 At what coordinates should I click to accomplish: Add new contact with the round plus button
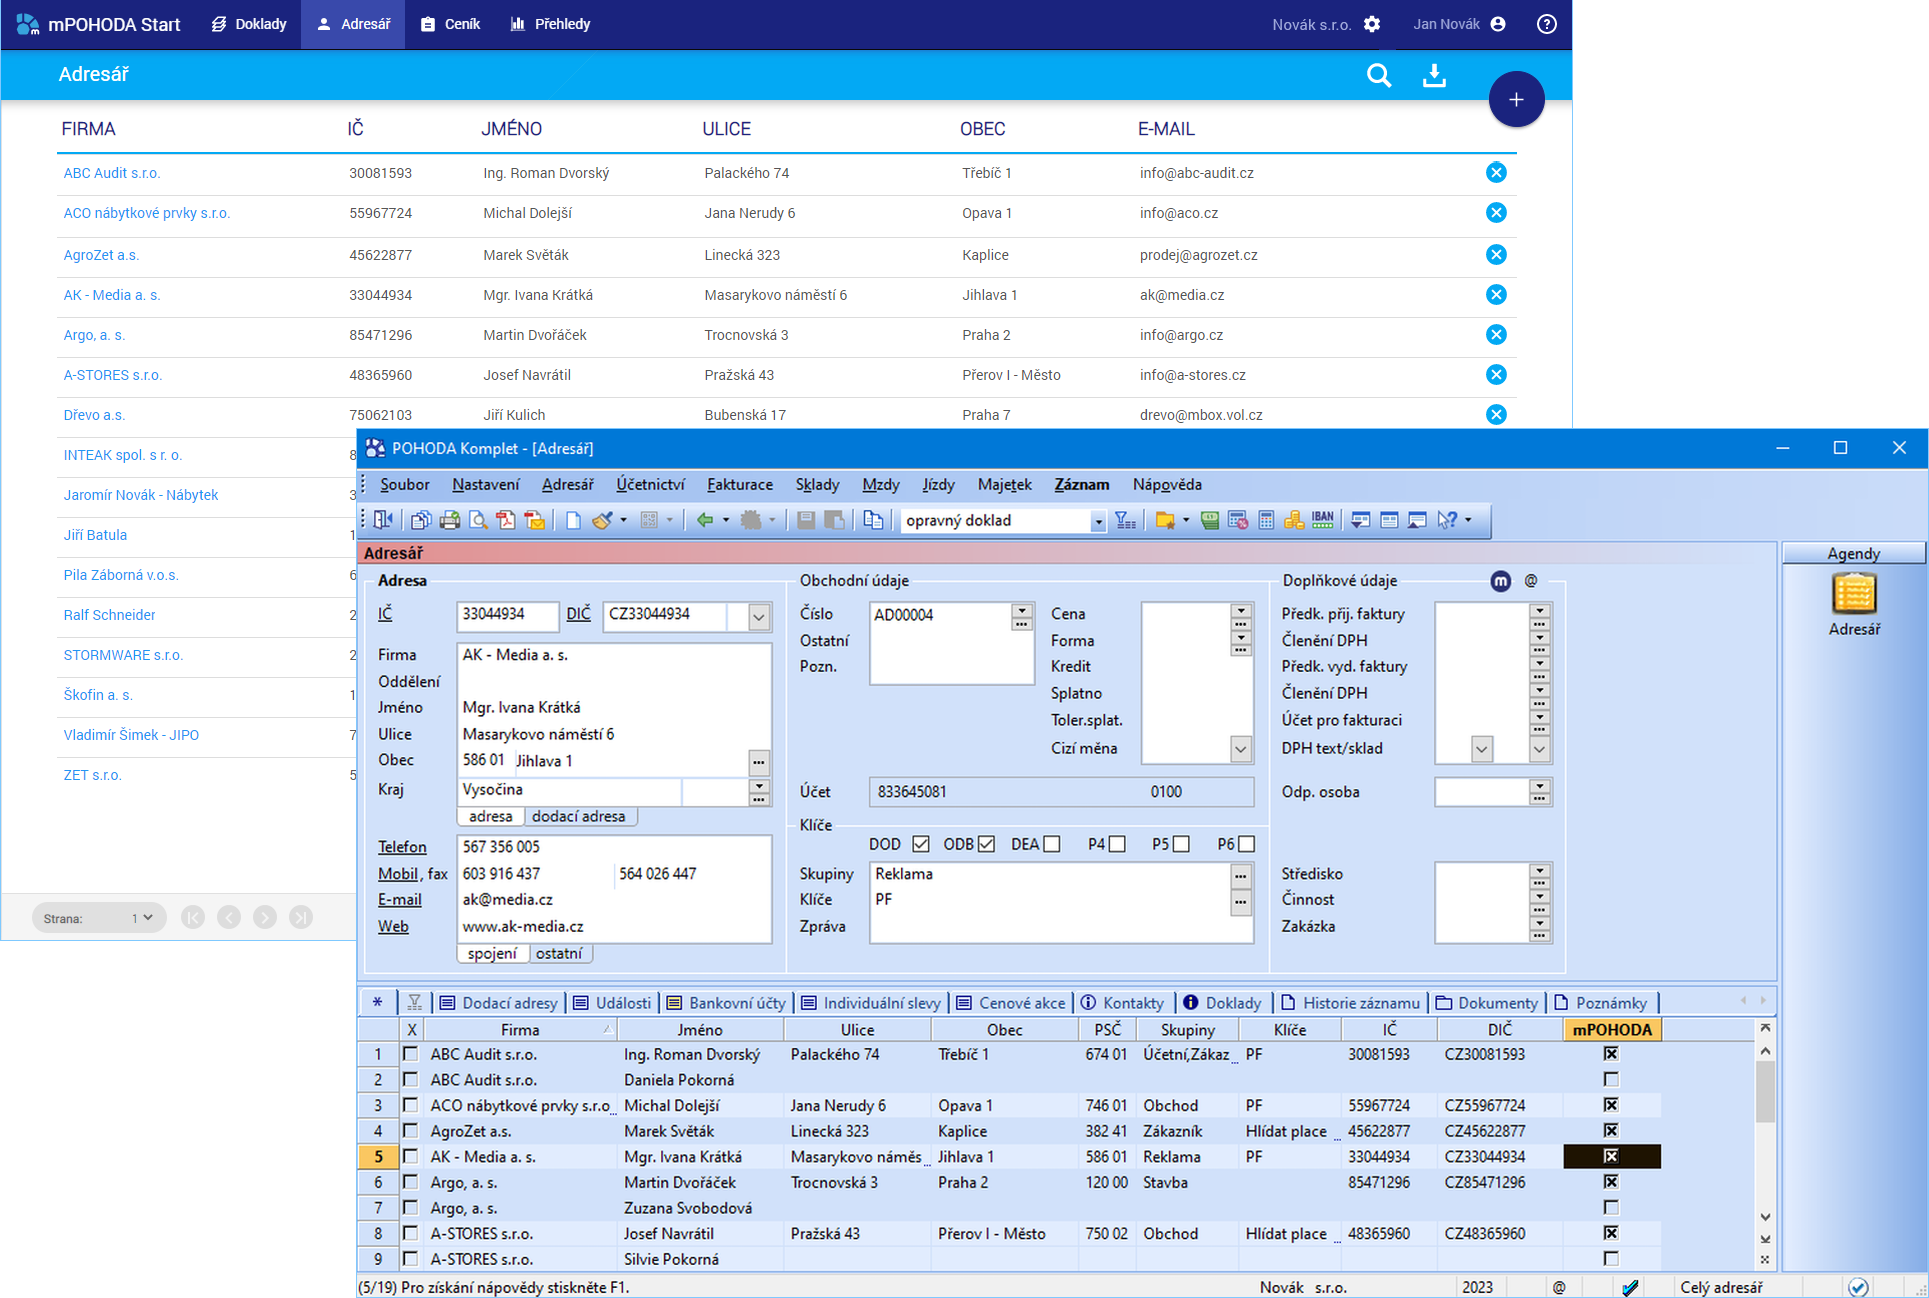1516,99
